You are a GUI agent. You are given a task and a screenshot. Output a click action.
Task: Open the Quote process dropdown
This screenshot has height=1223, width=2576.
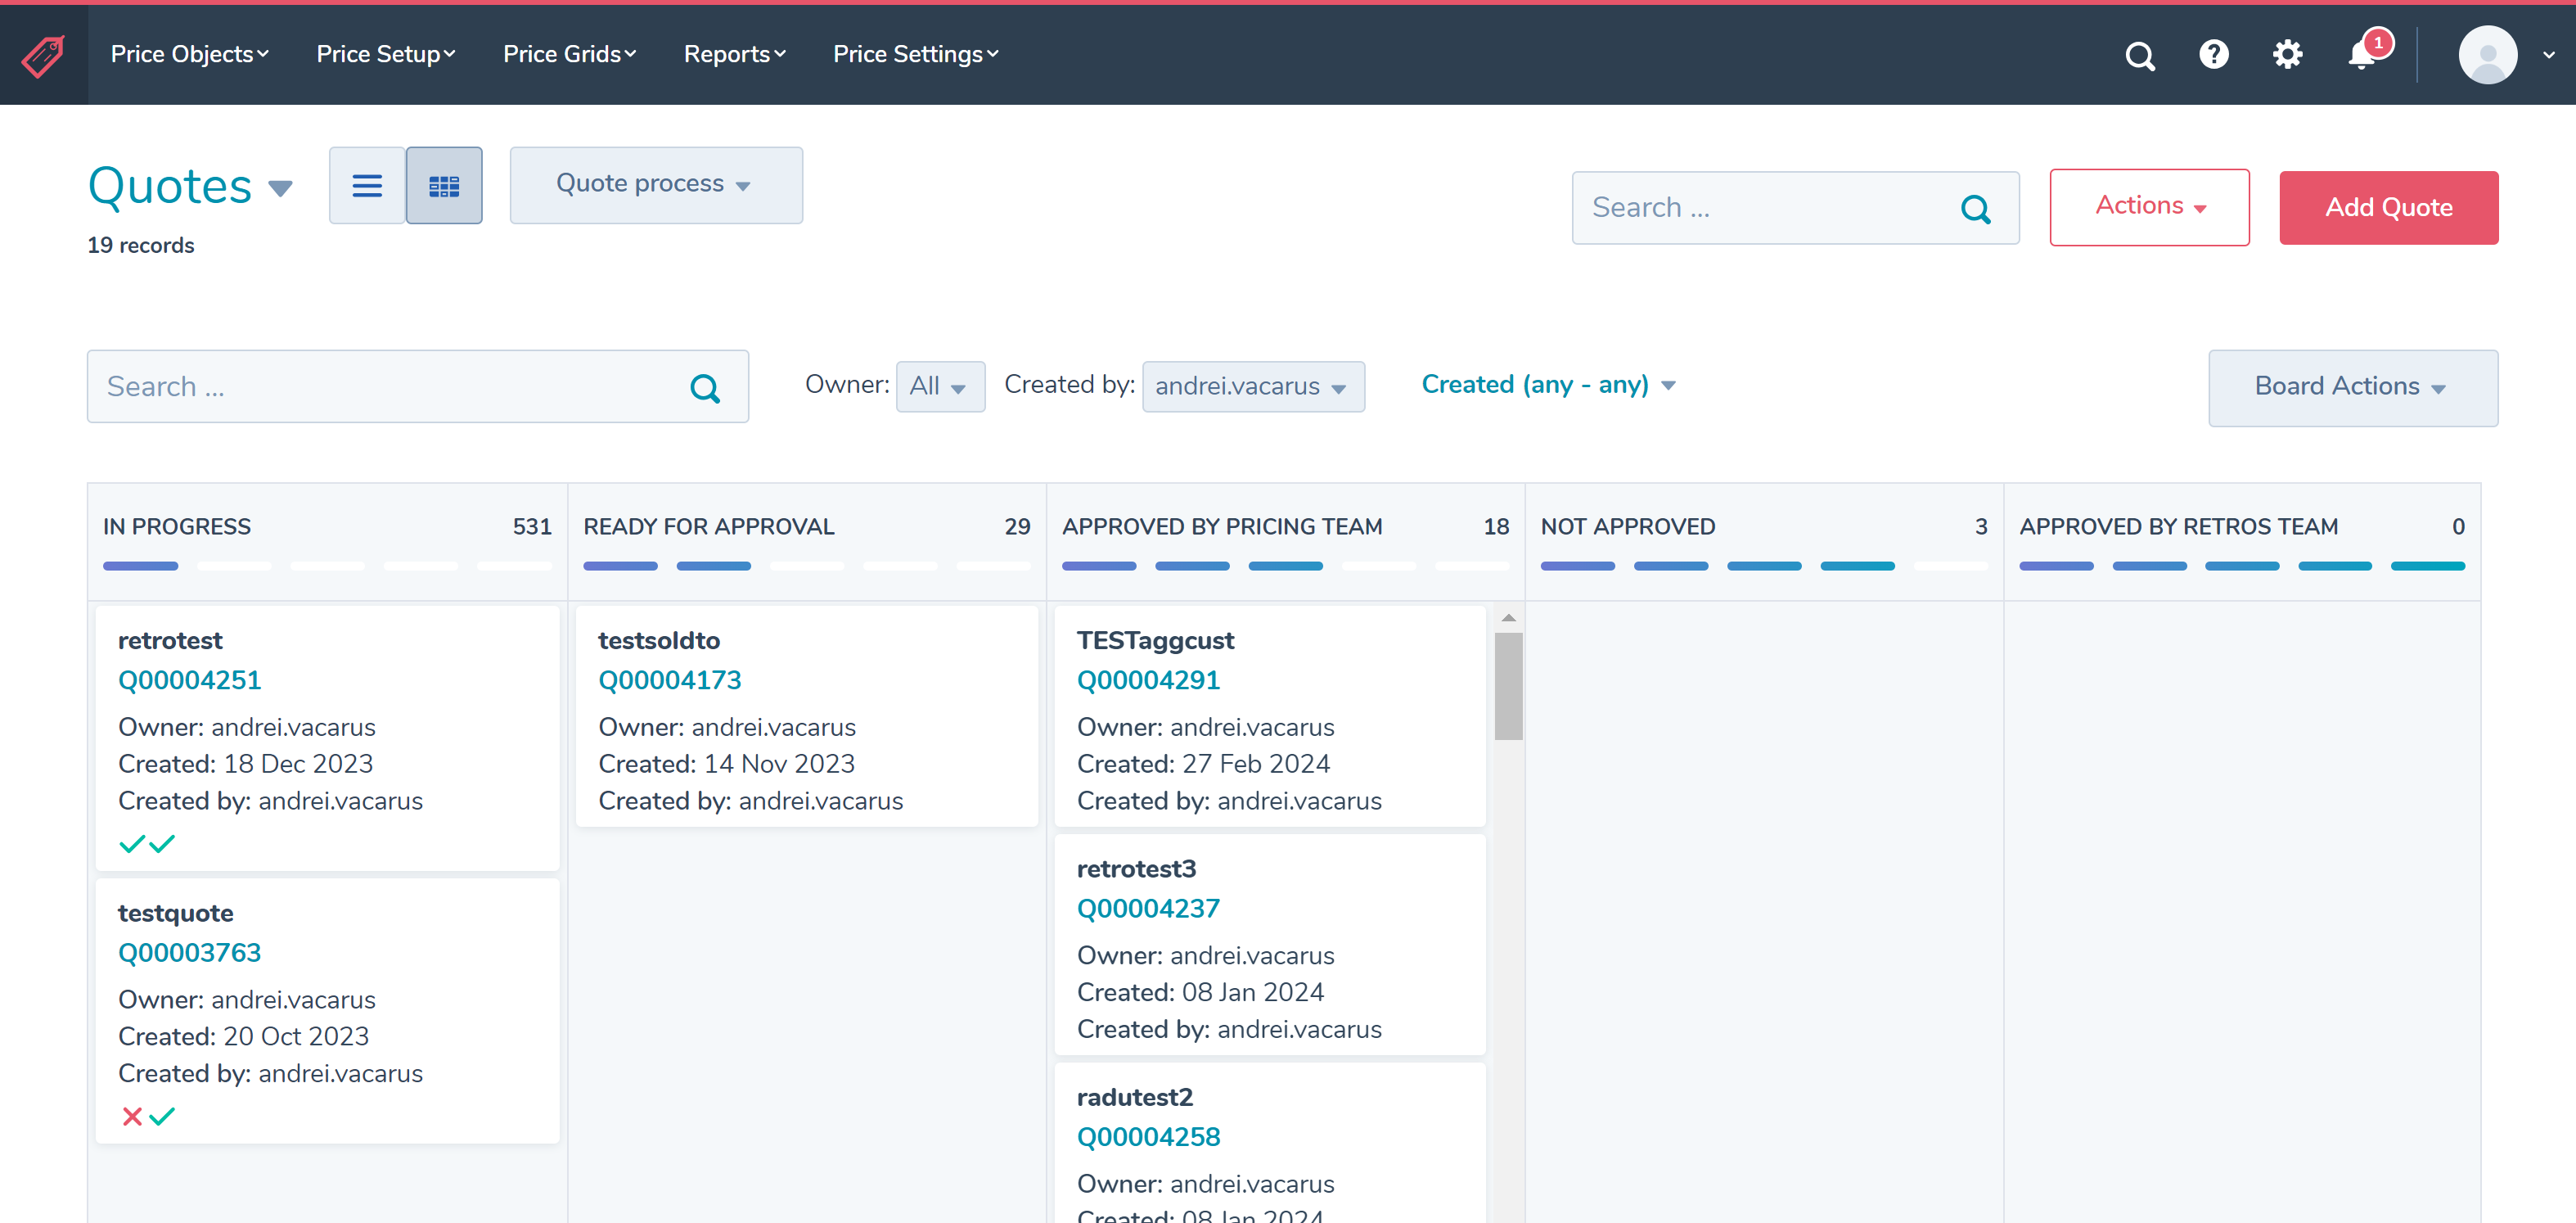[x=656, y=184]
